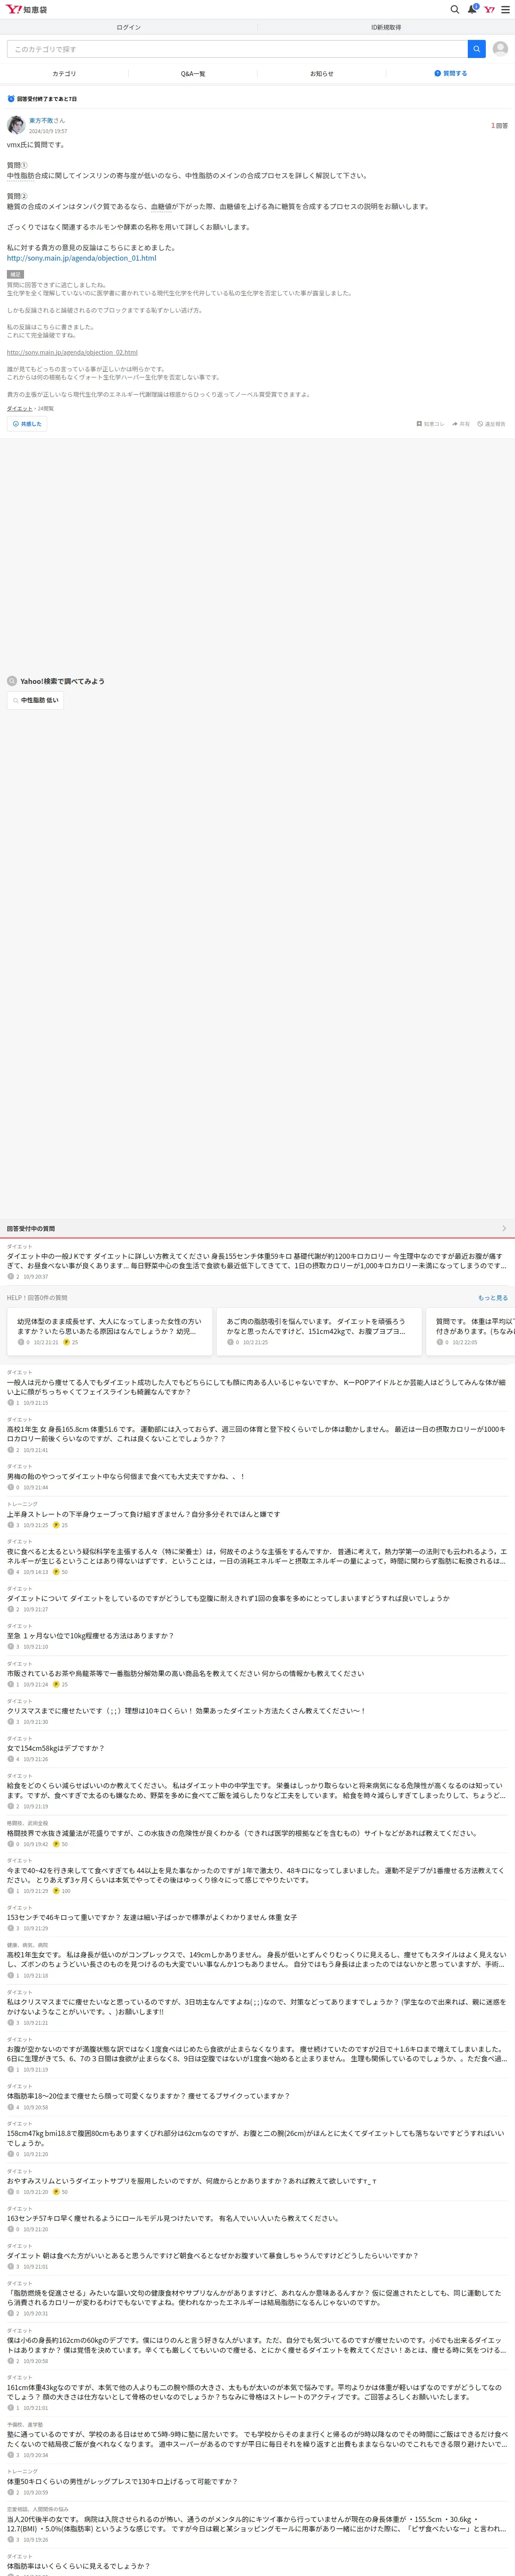
Task: Open the notifications bell icon
Action: (x=473, y=9)
